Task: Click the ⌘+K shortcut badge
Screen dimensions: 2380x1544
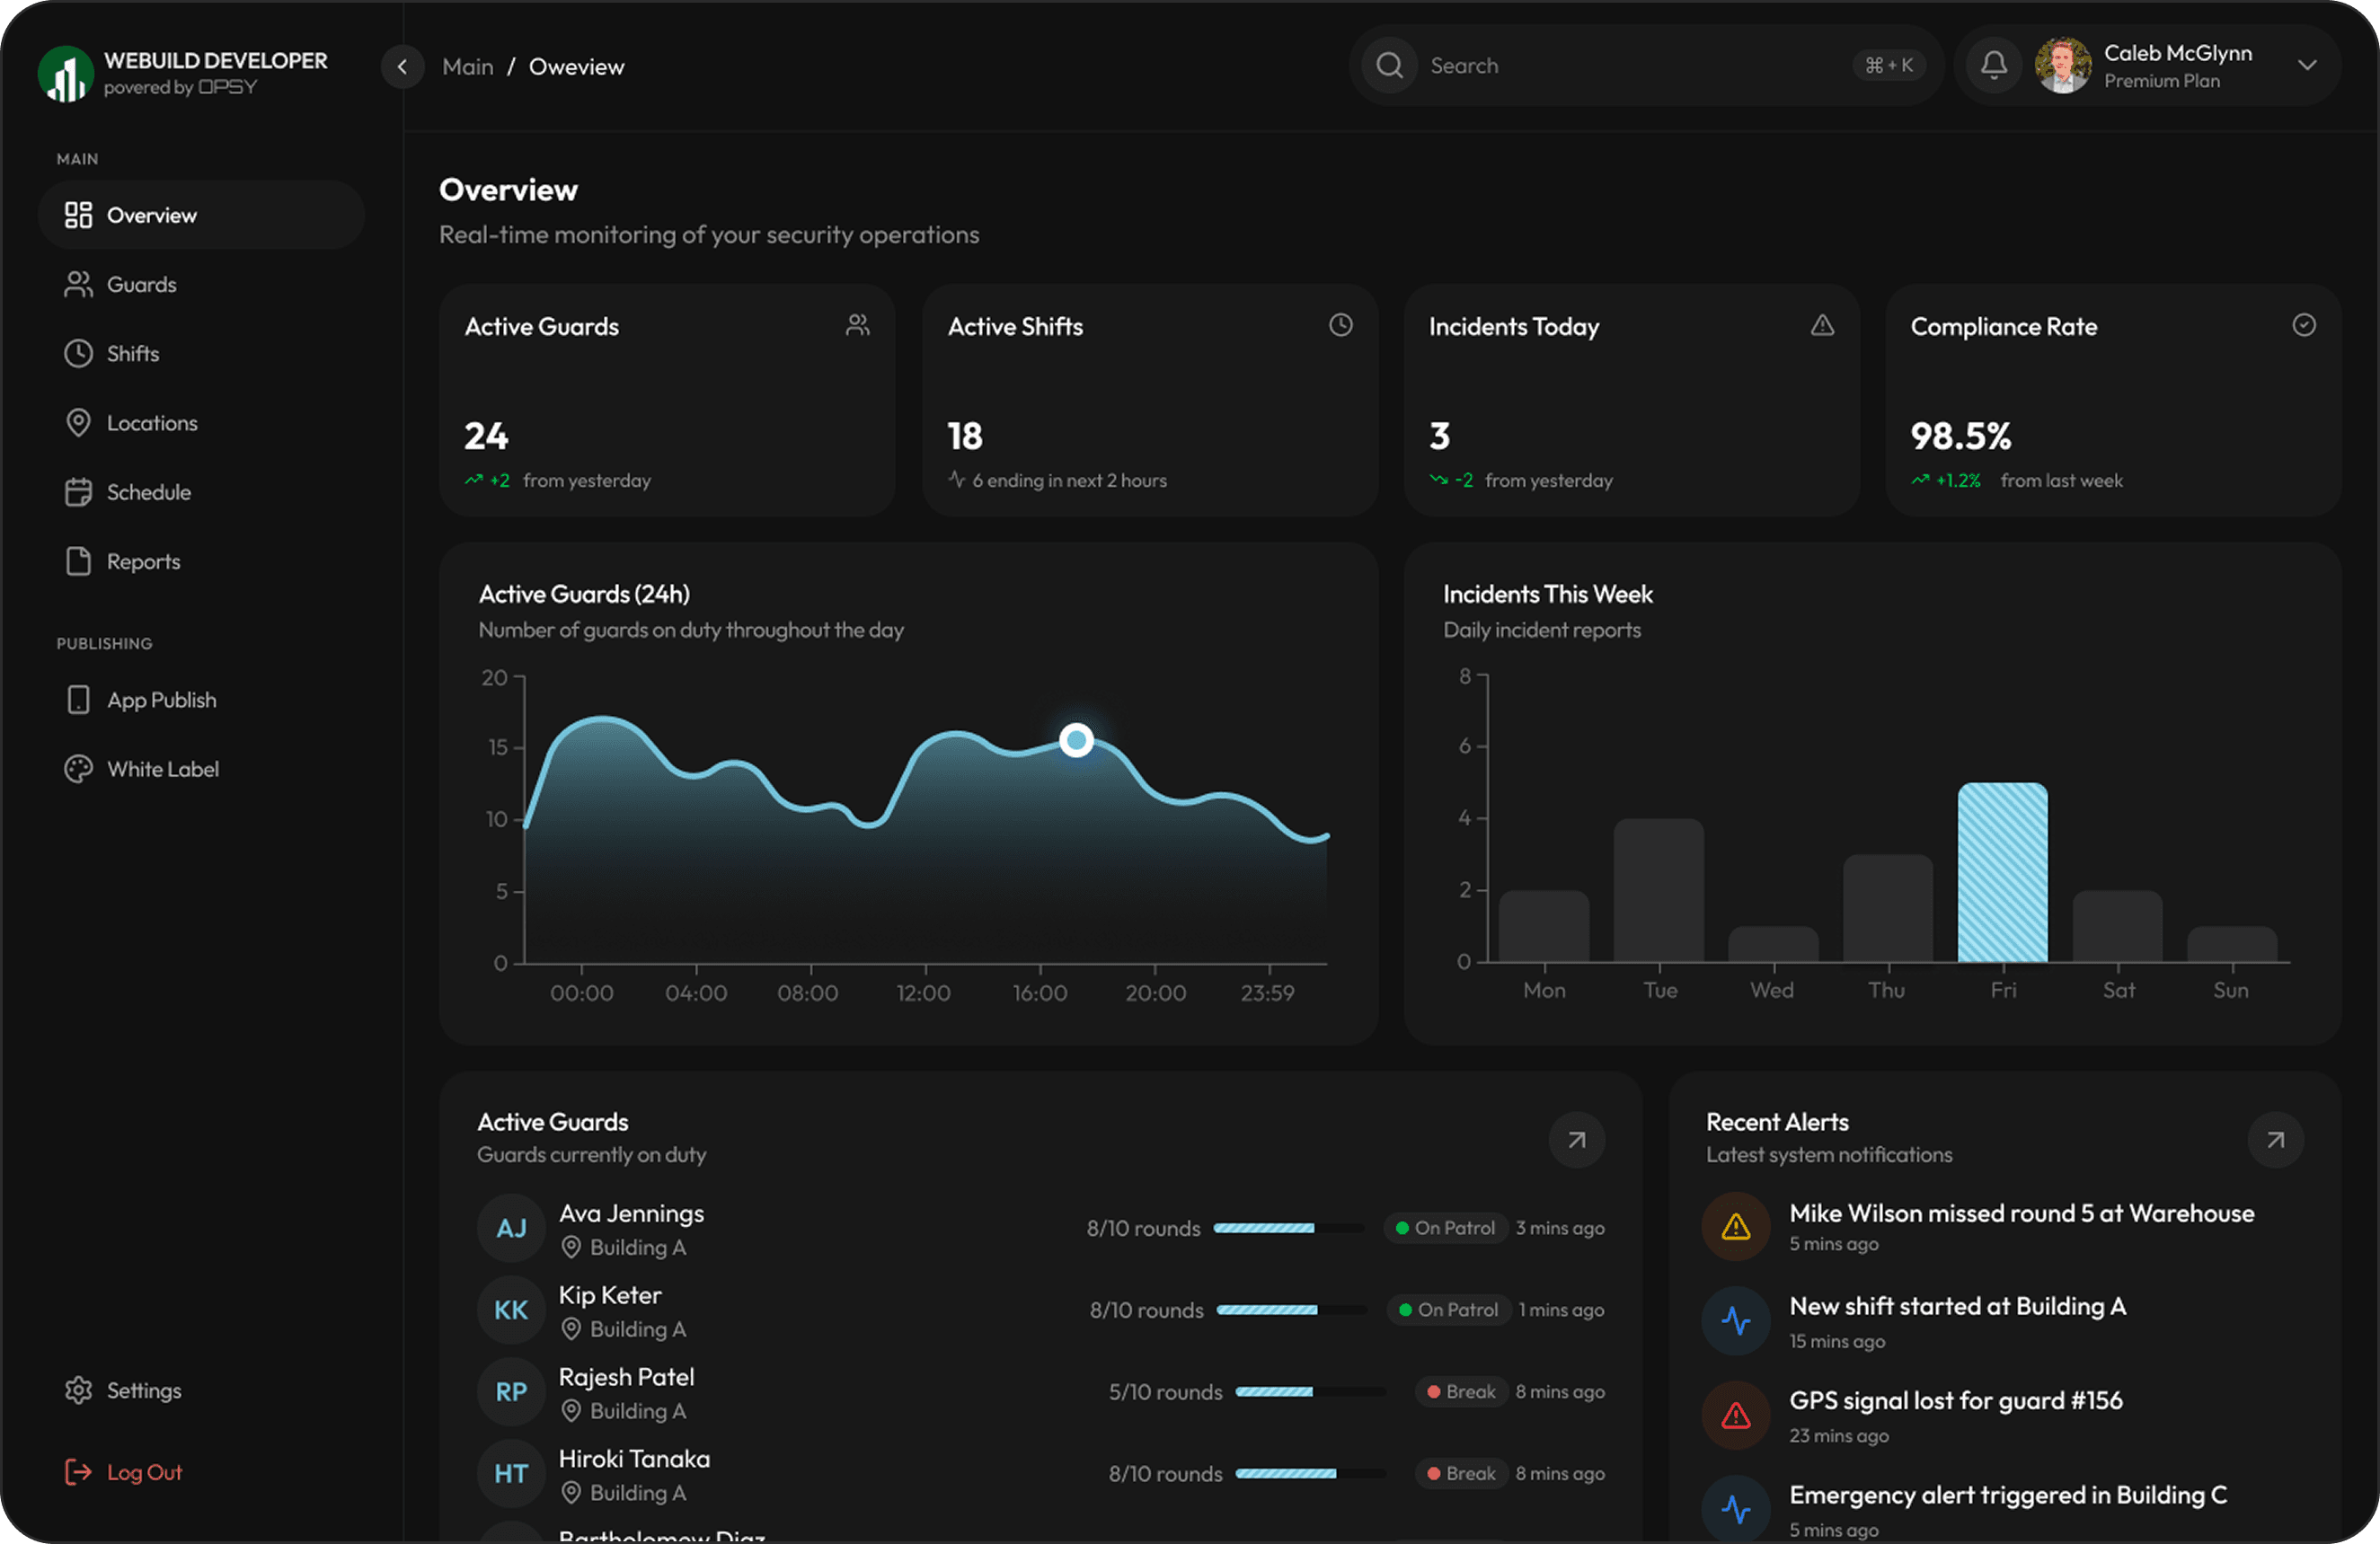Action: tap(1888, 66)
